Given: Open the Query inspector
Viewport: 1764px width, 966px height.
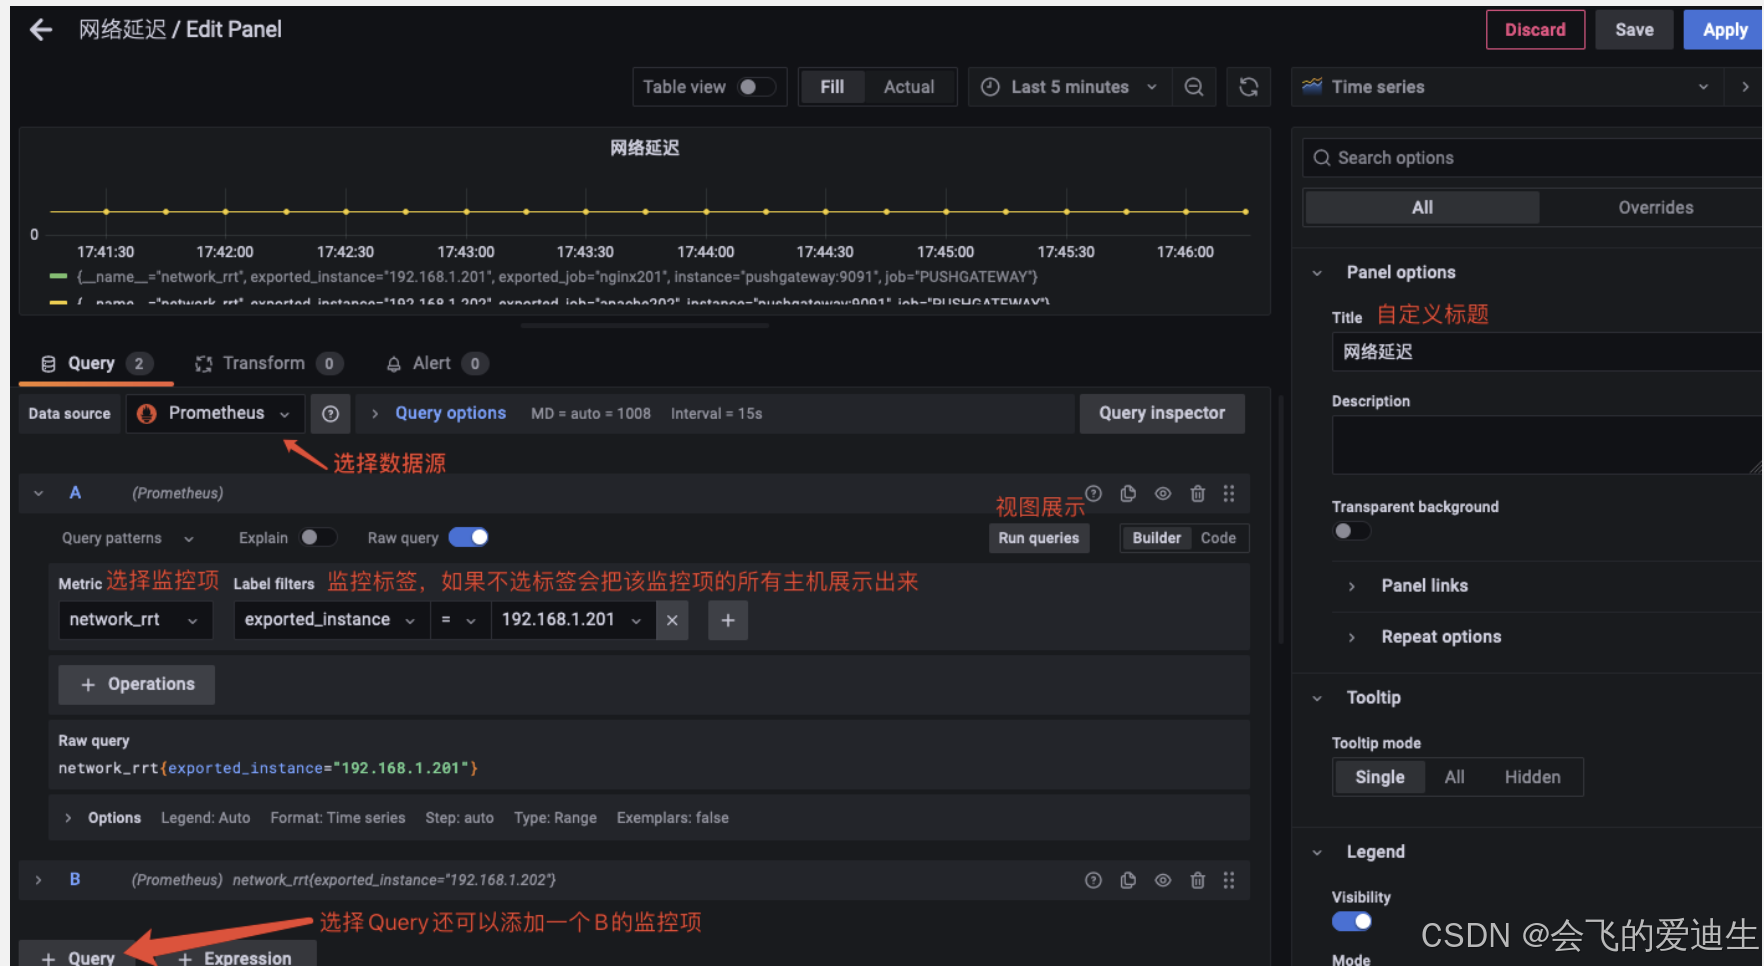Looking at the screenshot, I should pos(1162,414).
